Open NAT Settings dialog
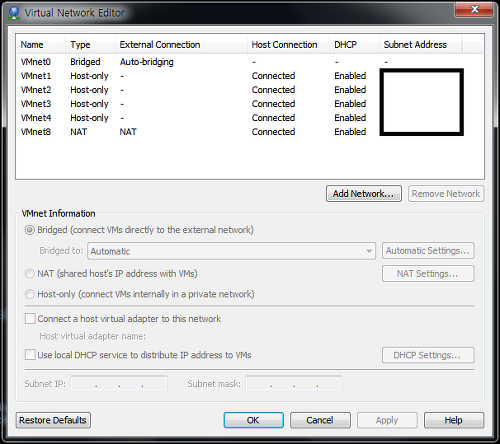Viewport: 500px width, 444px height. tap(428, 274)
